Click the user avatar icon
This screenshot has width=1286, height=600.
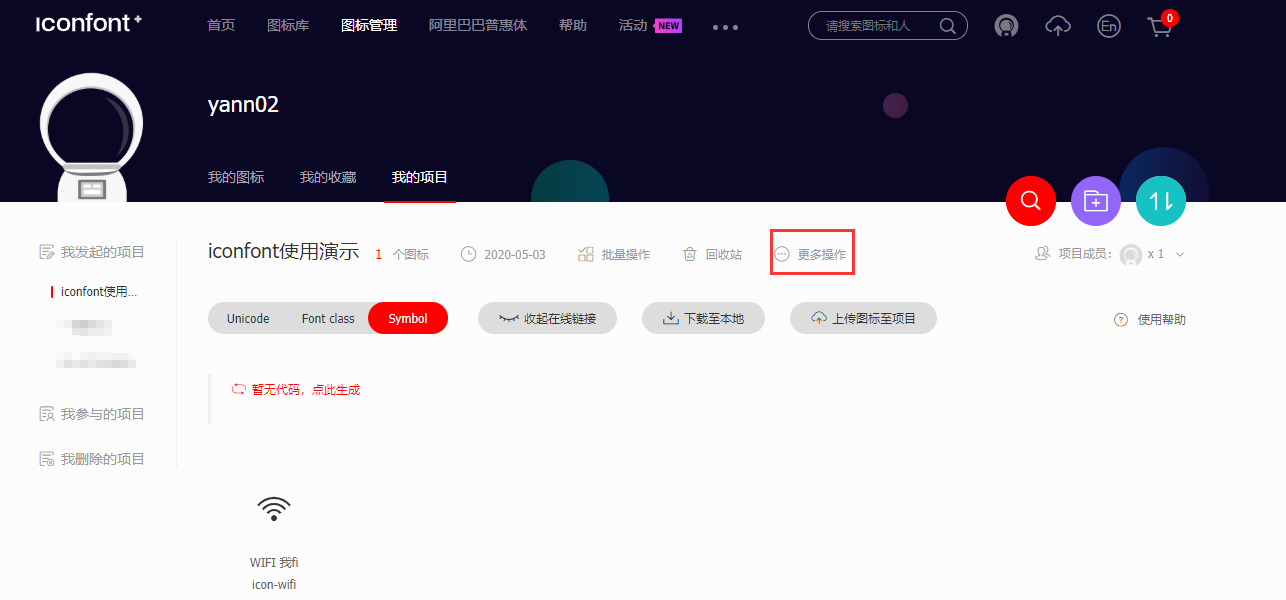1006,25
